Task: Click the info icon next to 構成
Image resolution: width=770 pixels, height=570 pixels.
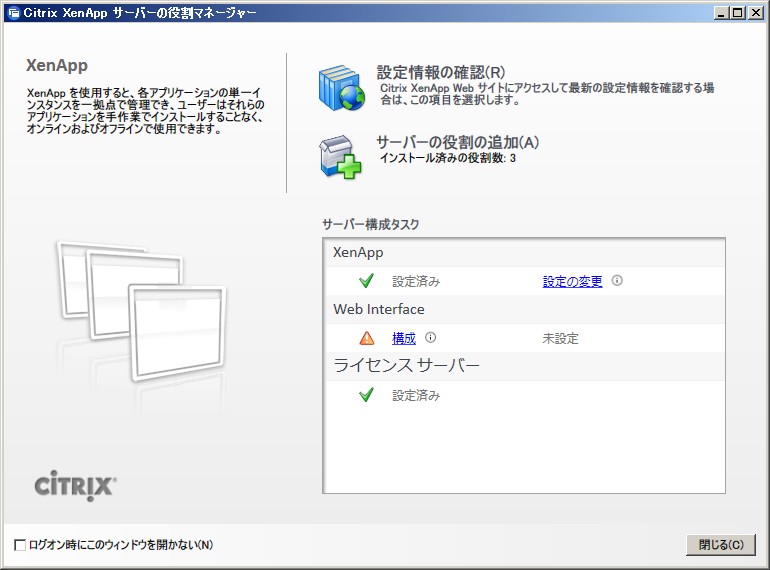Action: pos(431,338)
